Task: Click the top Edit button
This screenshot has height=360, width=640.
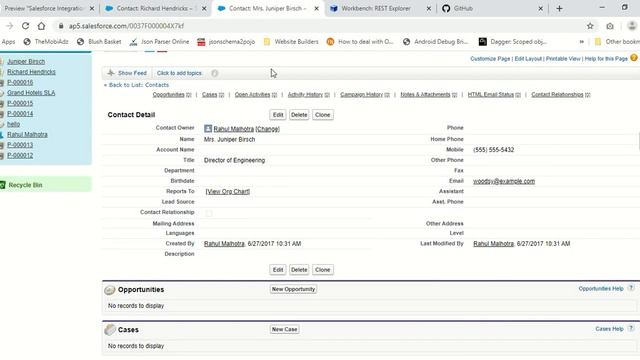Action: (278, 115)
